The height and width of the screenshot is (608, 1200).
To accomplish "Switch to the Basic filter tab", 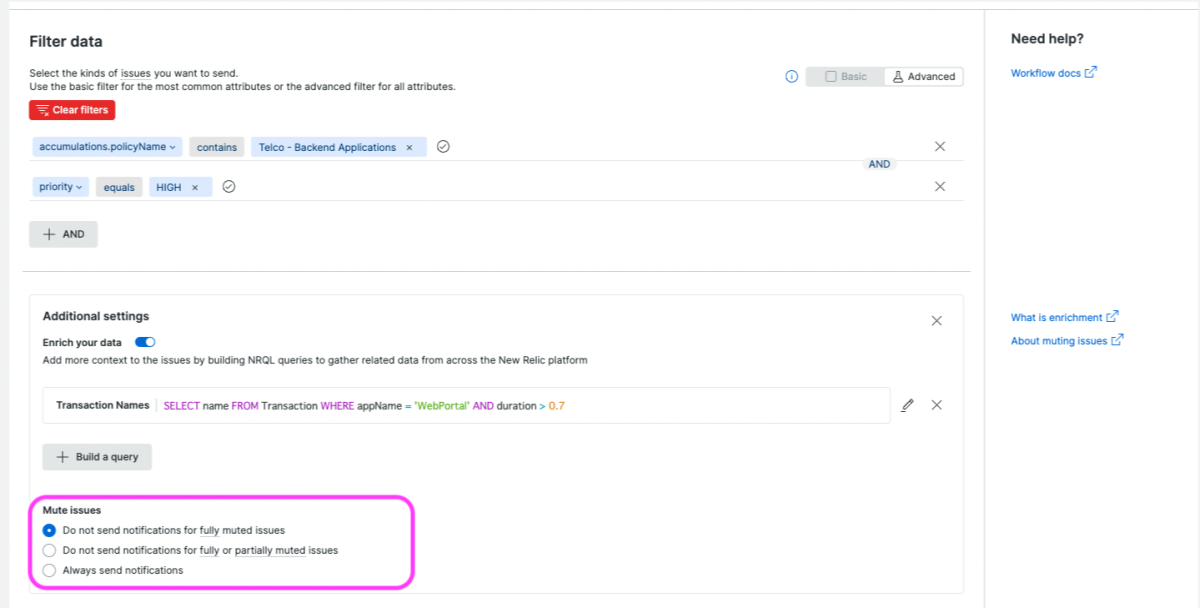I will point(845,76).
